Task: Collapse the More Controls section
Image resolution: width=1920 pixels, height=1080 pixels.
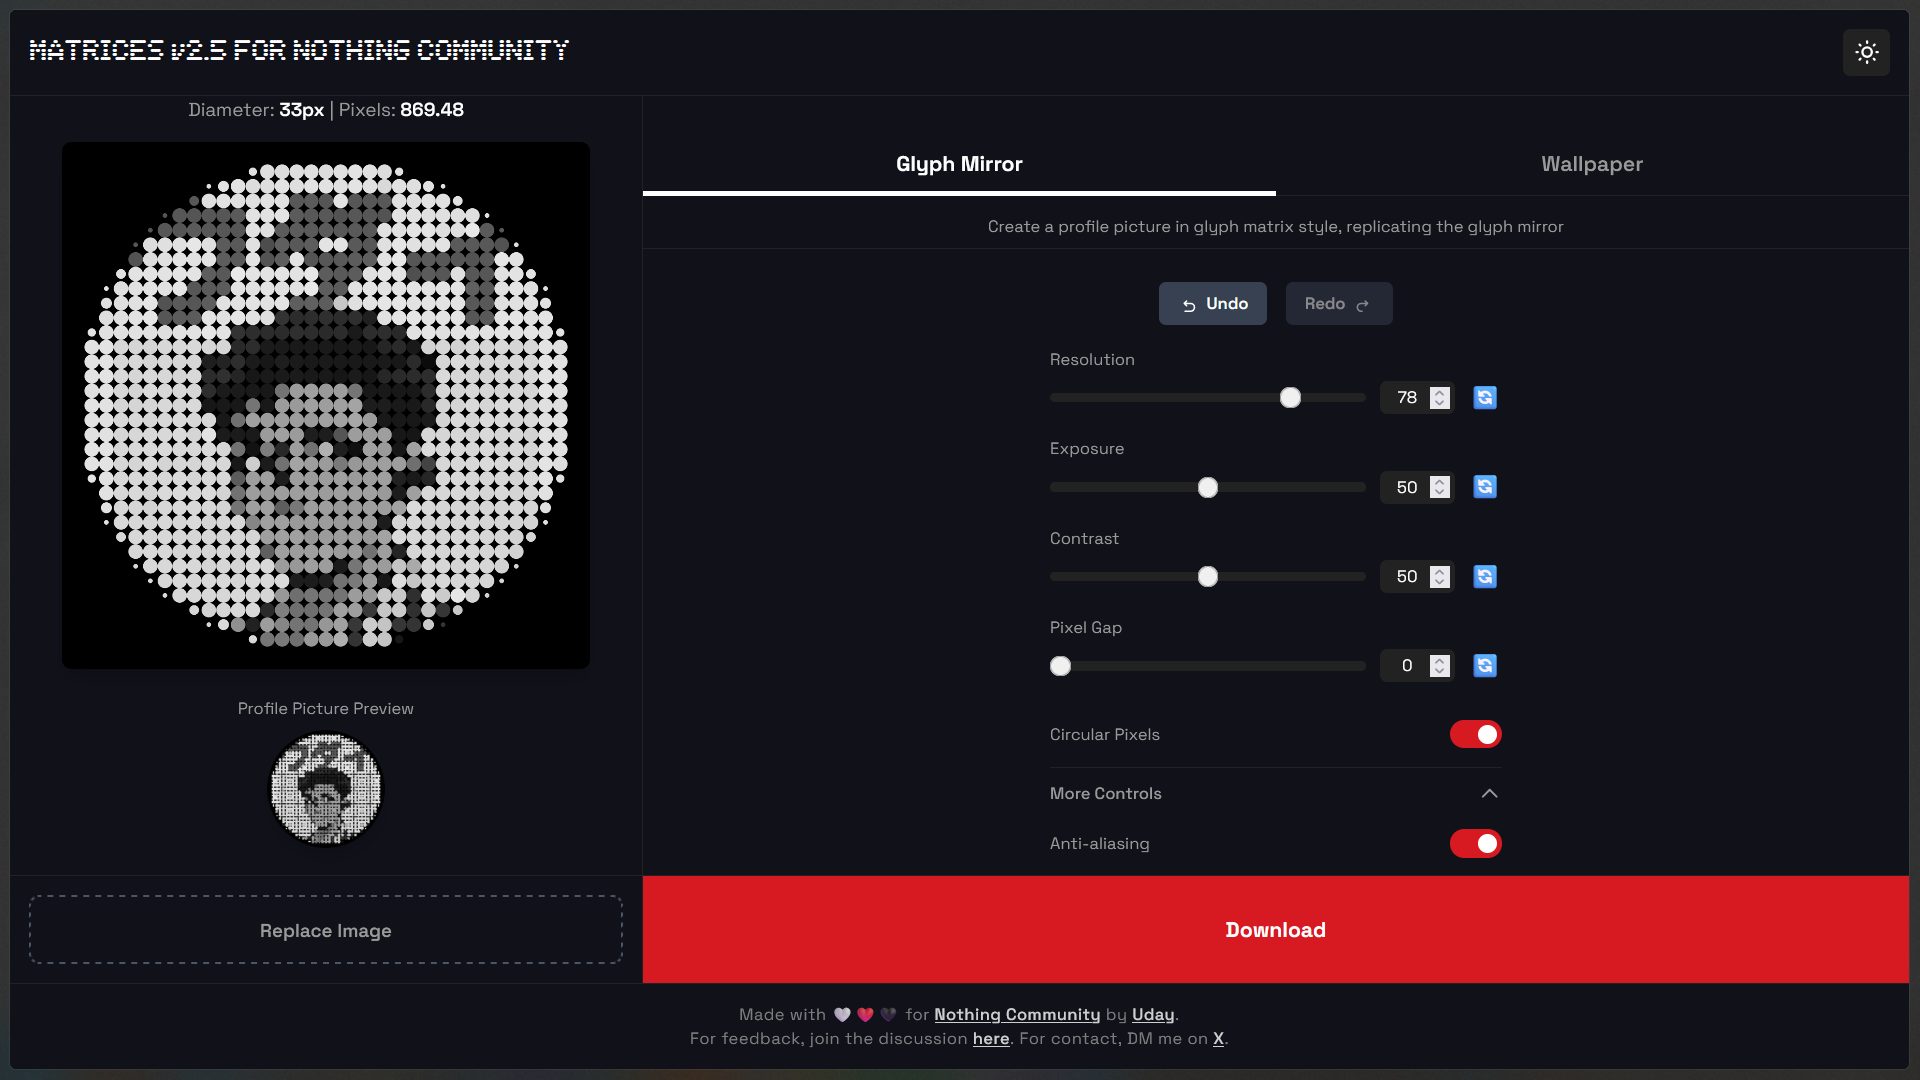Action: point(1490,793)
